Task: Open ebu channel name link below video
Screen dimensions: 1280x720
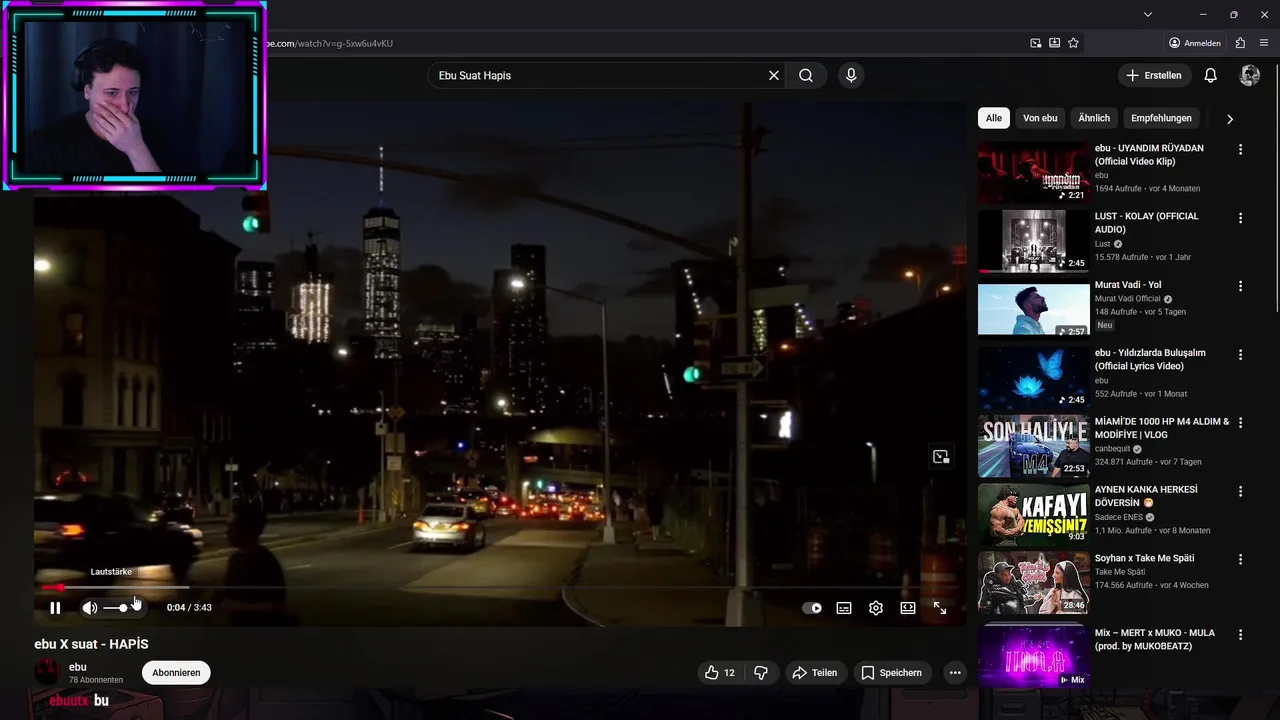Action: [x=77, y=667]
